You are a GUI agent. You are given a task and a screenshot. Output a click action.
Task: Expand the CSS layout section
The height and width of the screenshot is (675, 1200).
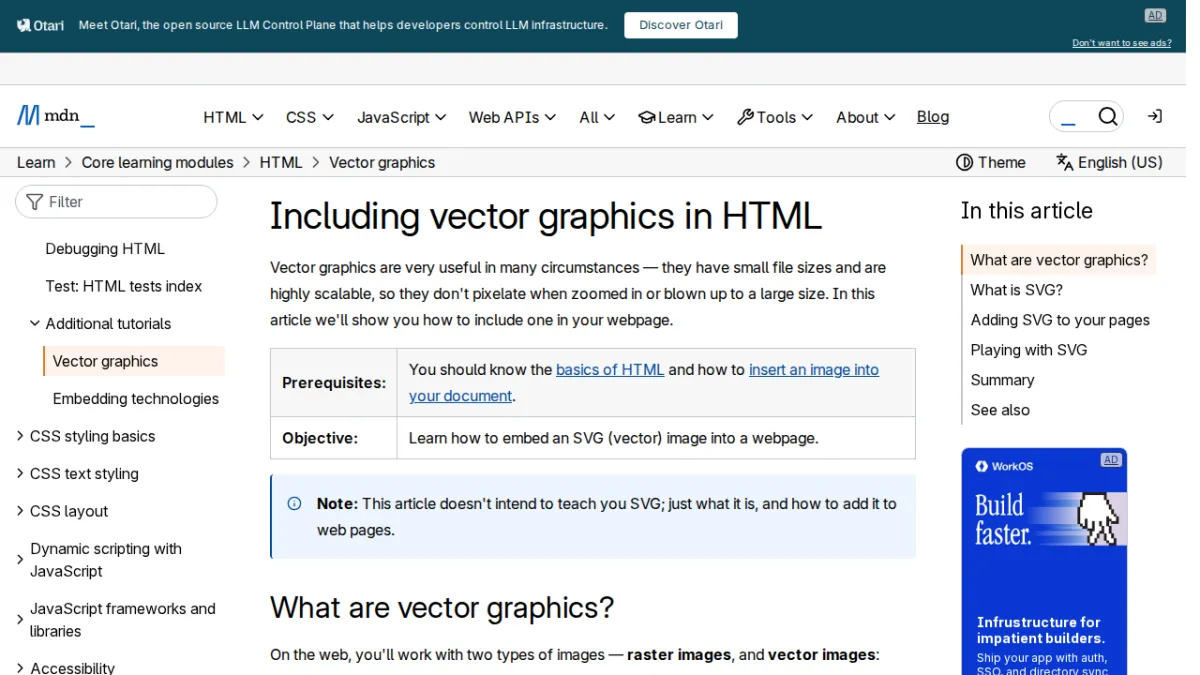[62, 511]
